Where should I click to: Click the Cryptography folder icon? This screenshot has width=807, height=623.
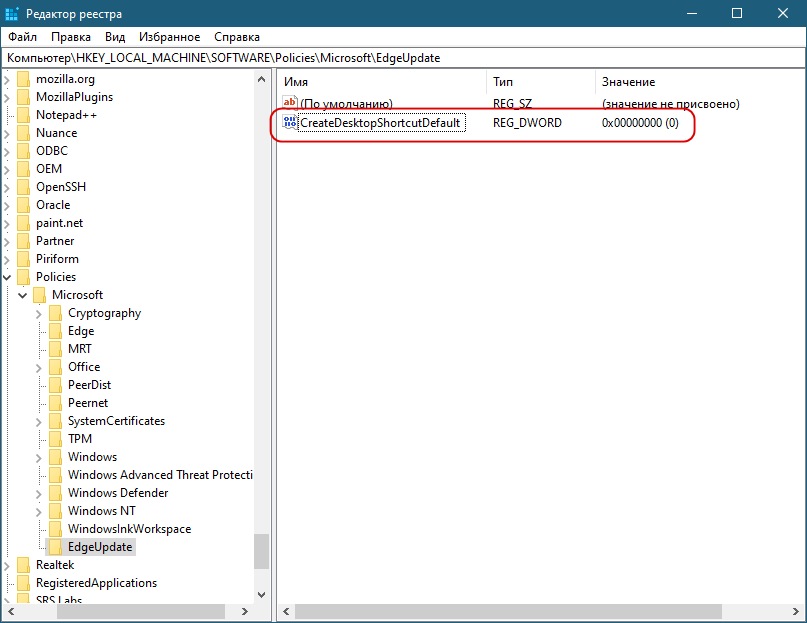56,313
